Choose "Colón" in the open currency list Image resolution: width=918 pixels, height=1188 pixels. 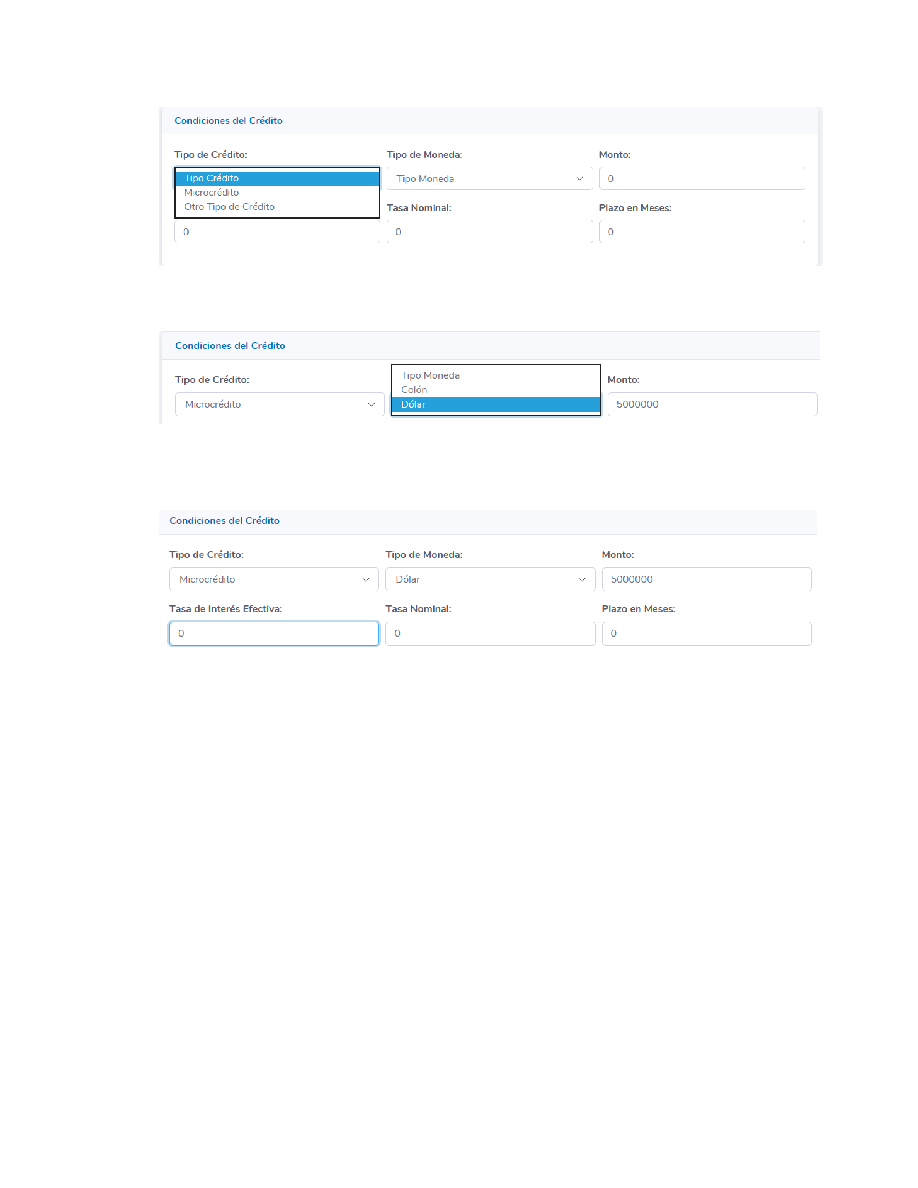pyautogui.click(x=496, y=389)
